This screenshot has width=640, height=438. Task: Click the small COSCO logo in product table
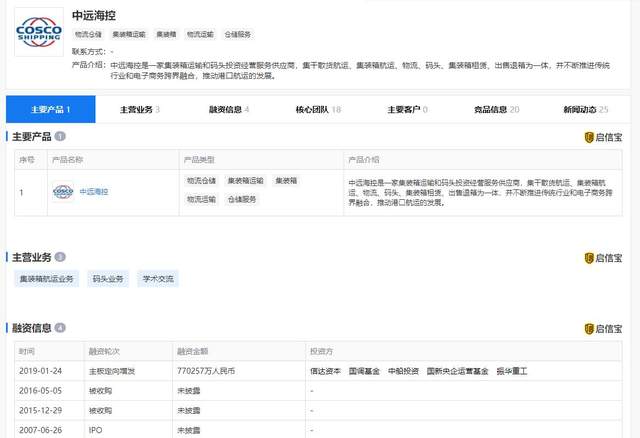pos(63,190)
